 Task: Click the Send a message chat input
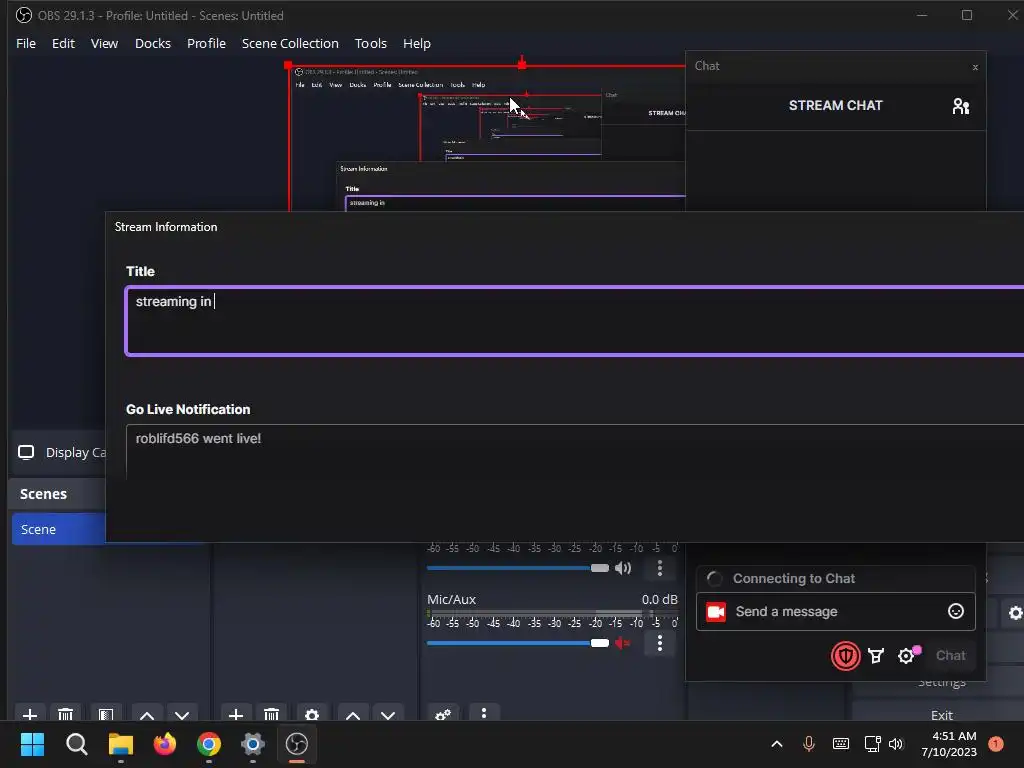[x=836, y=611]
